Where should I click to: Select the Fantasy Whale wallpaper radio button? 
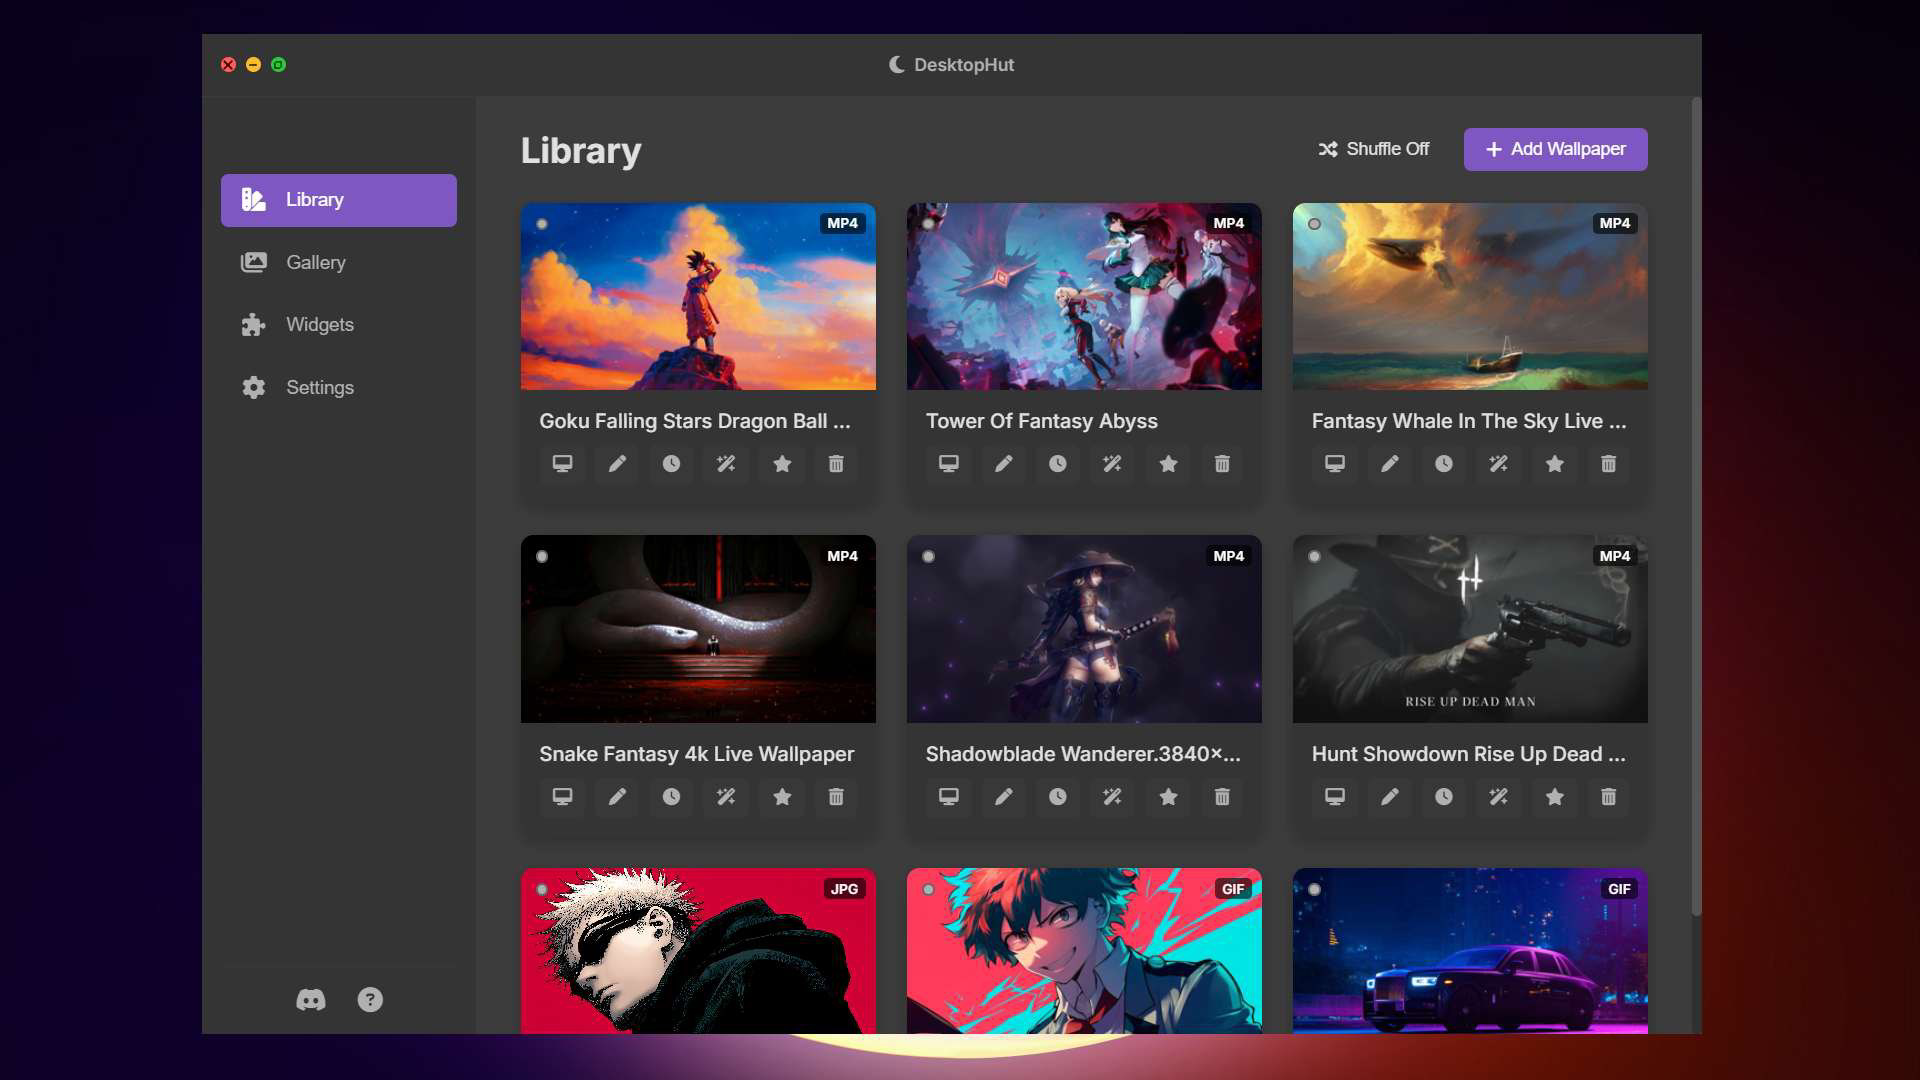(1314, 224)
